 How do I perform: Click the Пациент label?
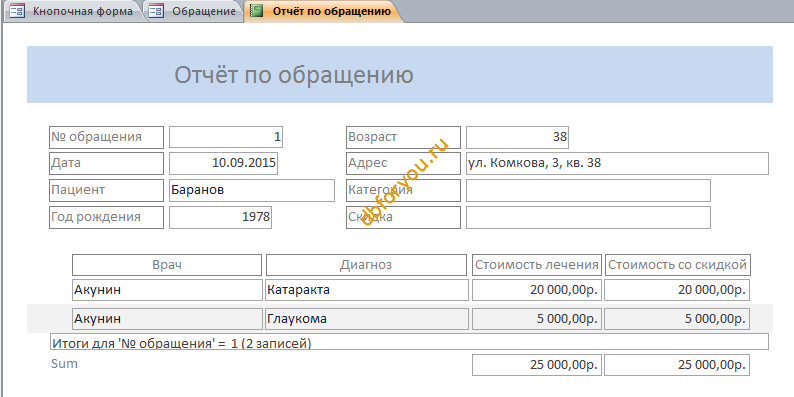(106, 190)
